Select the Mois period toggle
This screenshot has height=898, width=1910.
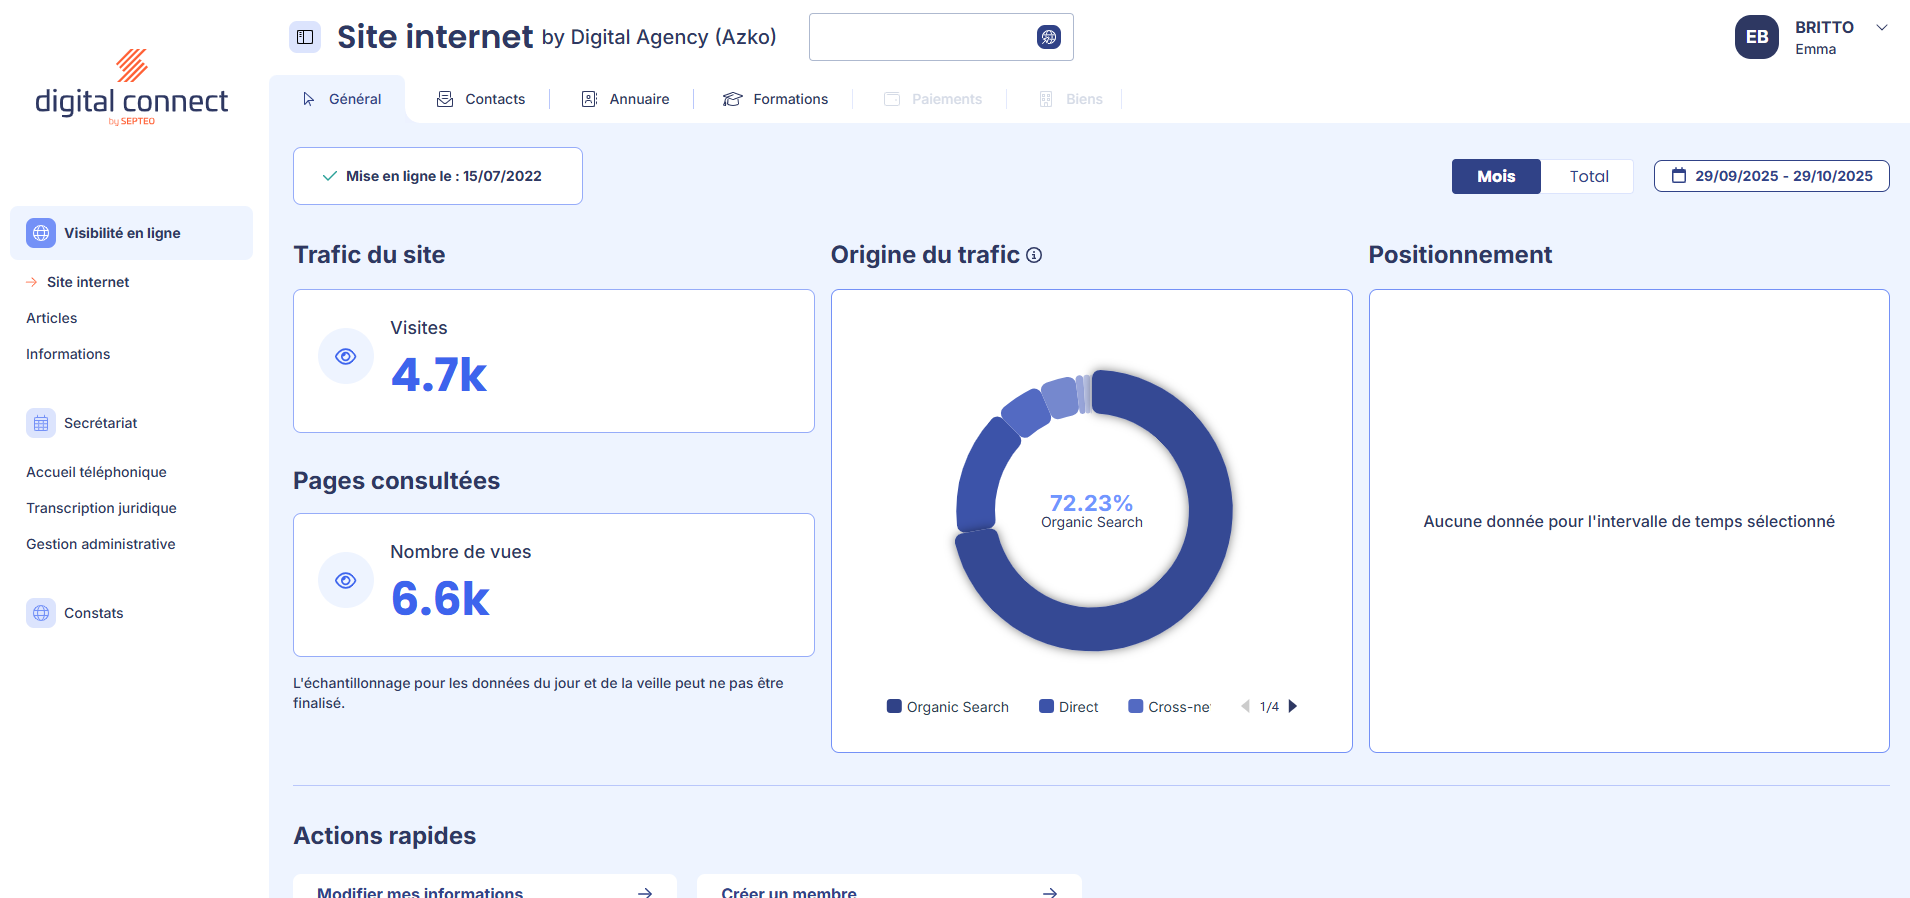click(1495, 176)
